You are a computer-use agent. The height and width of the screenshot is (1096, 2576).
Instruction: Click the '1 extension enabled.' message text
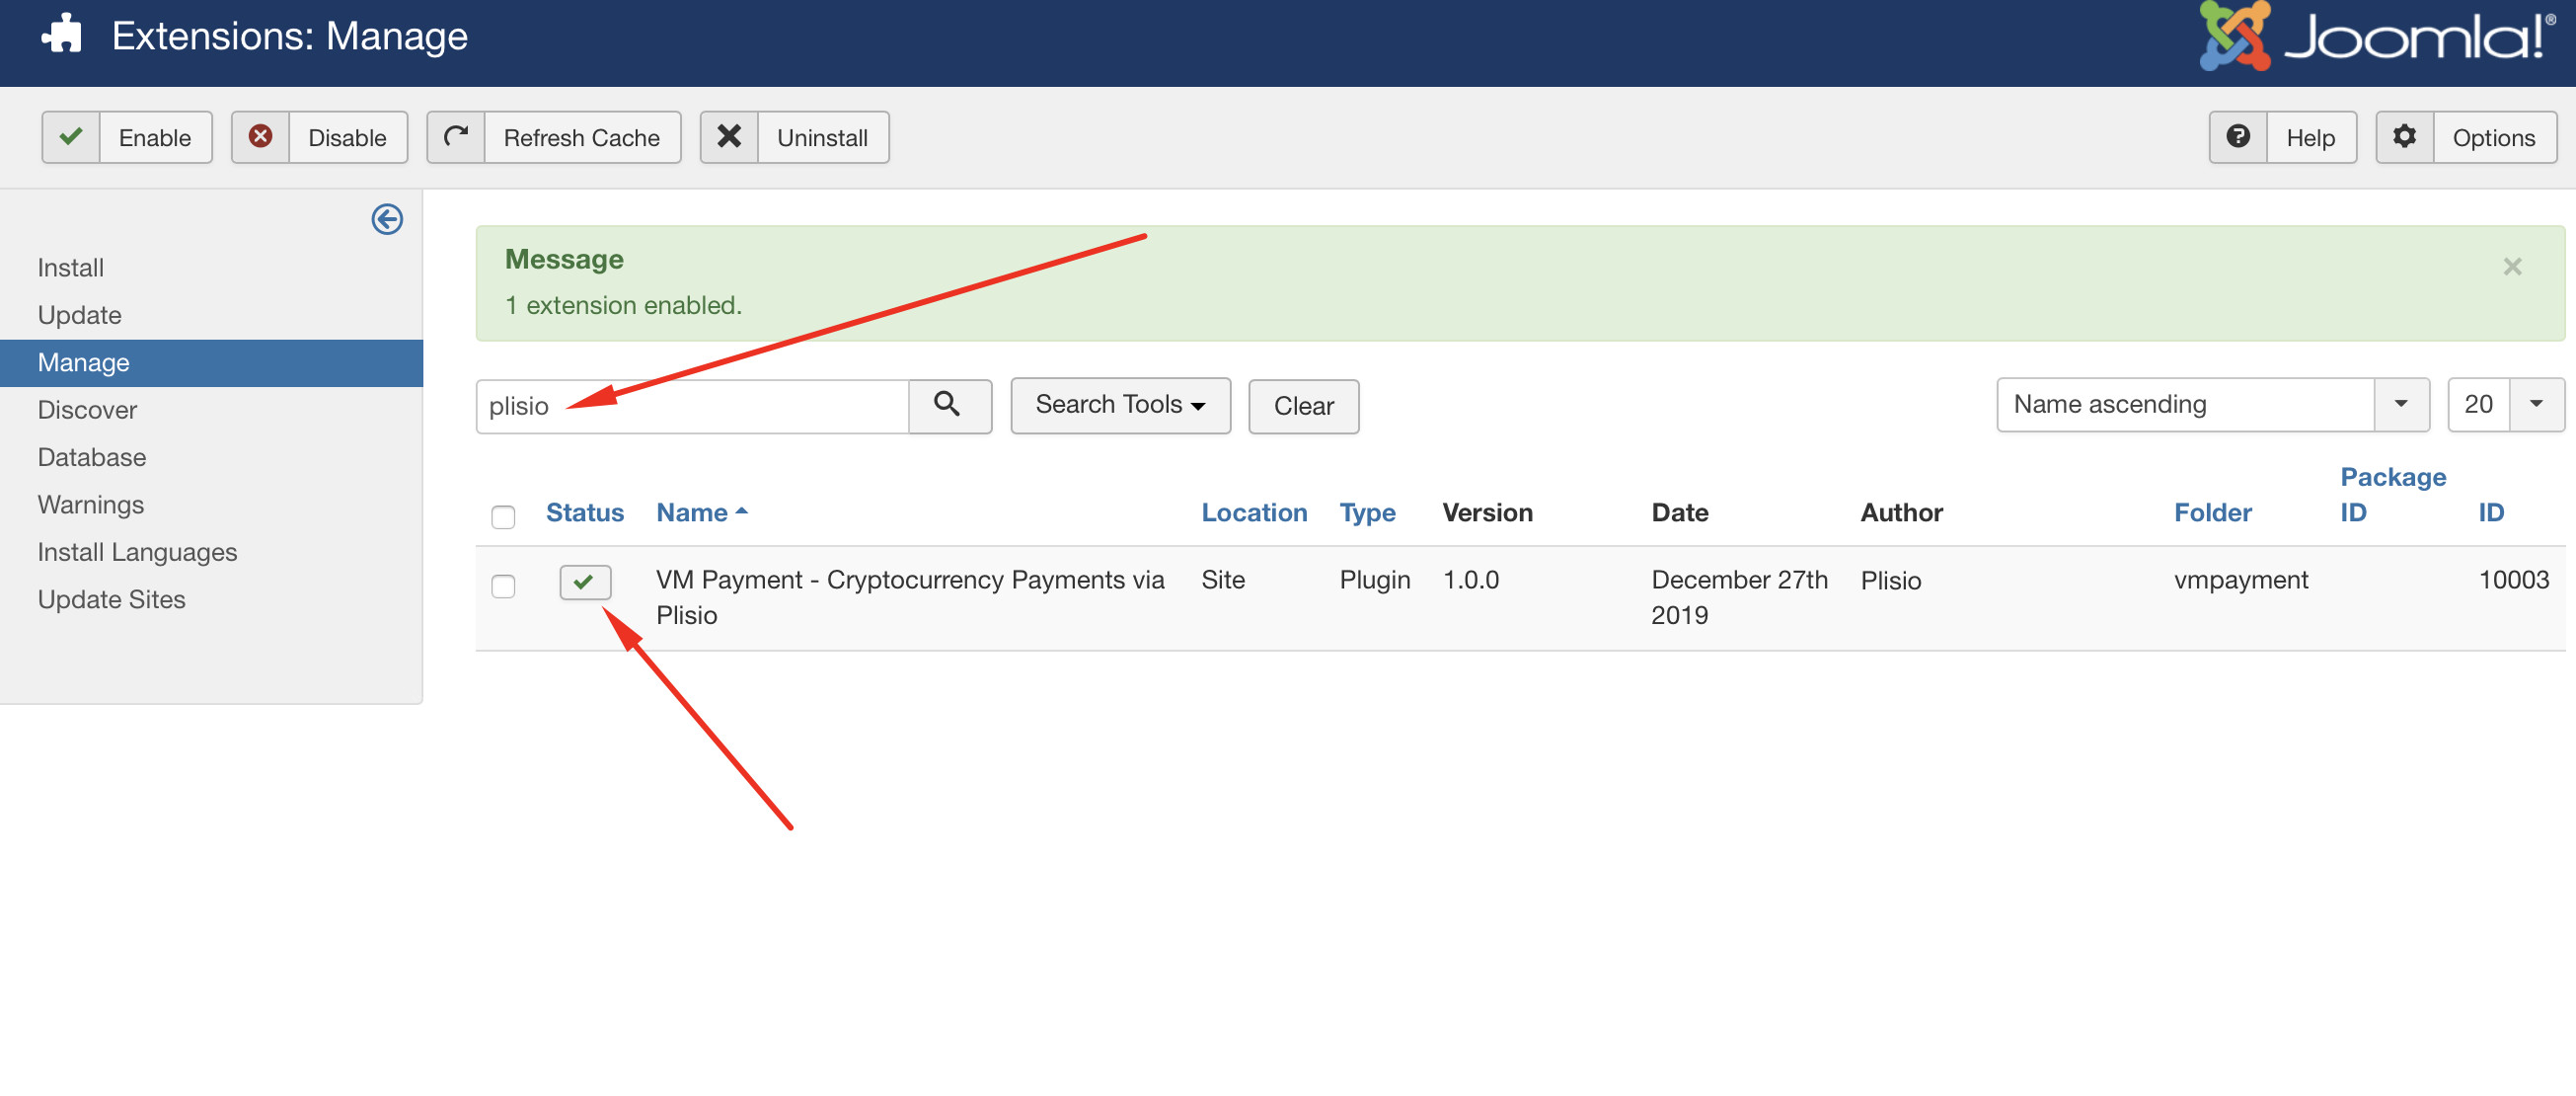coord(623,305)
